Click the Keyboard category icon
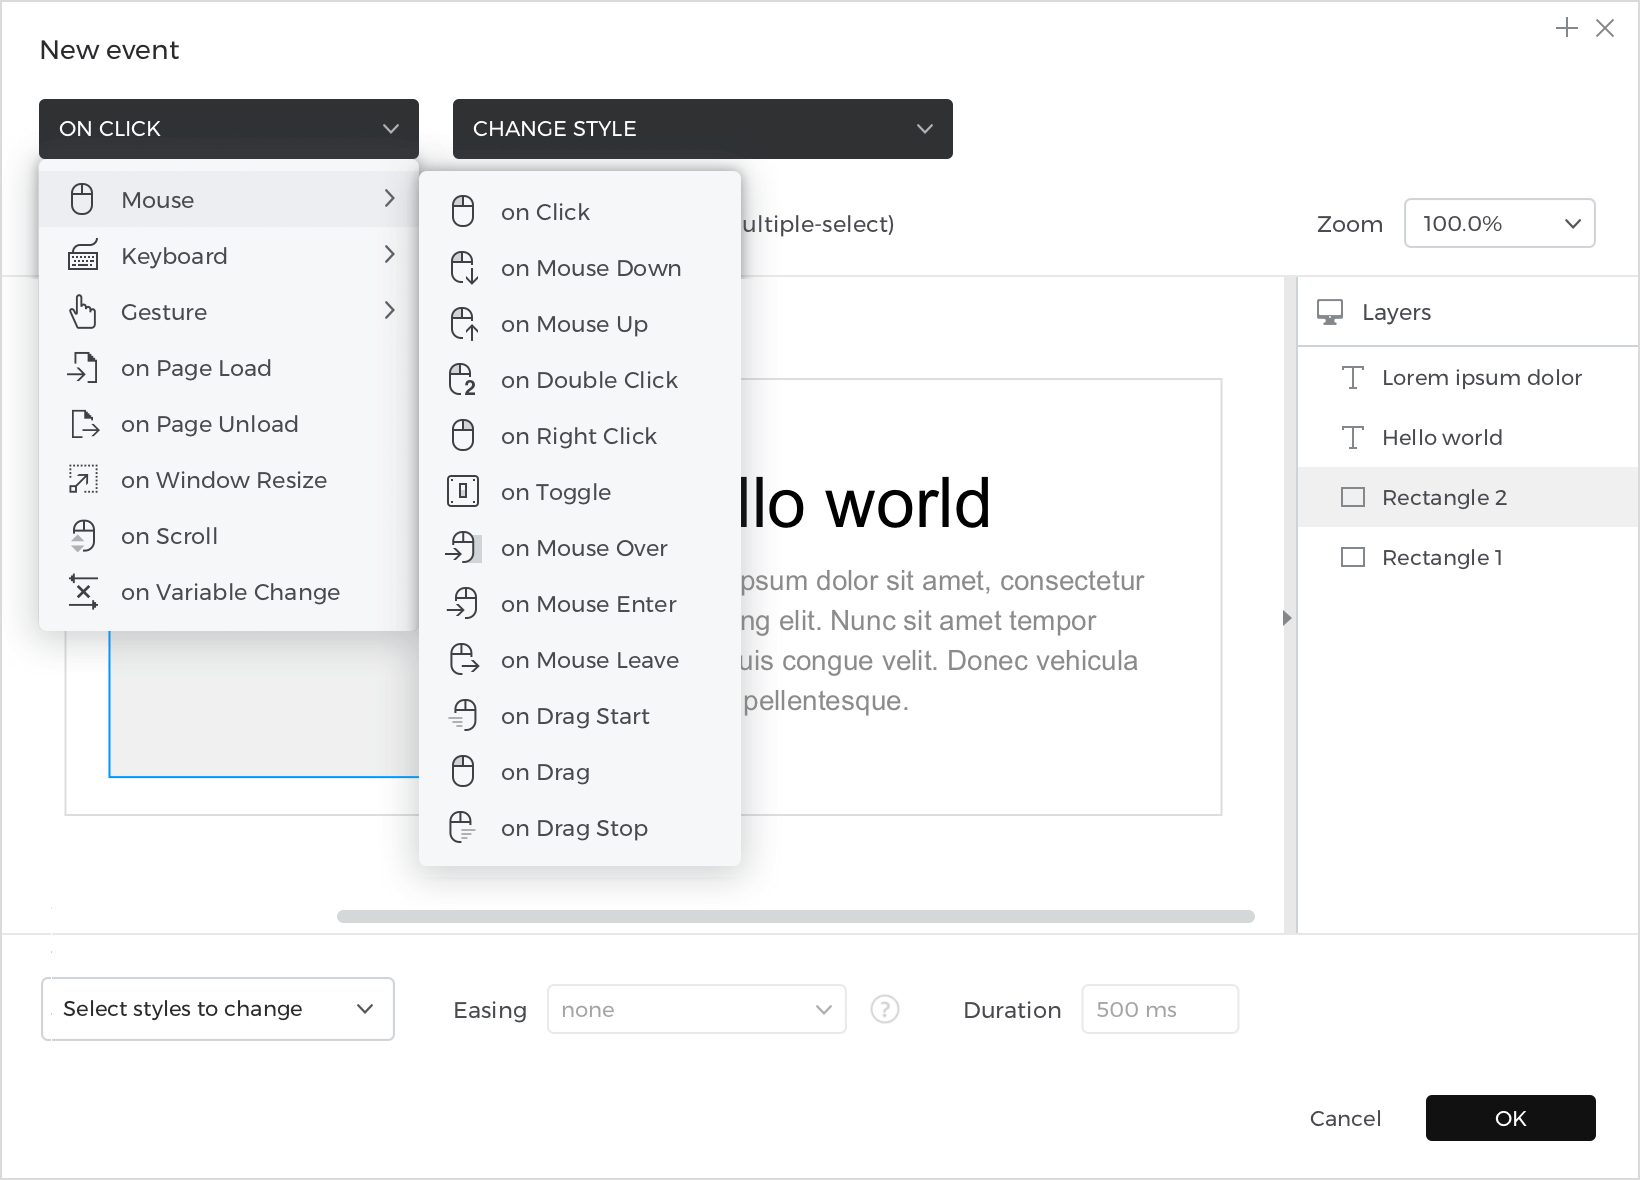The image size is (1640, 1180). pos(83,256)
